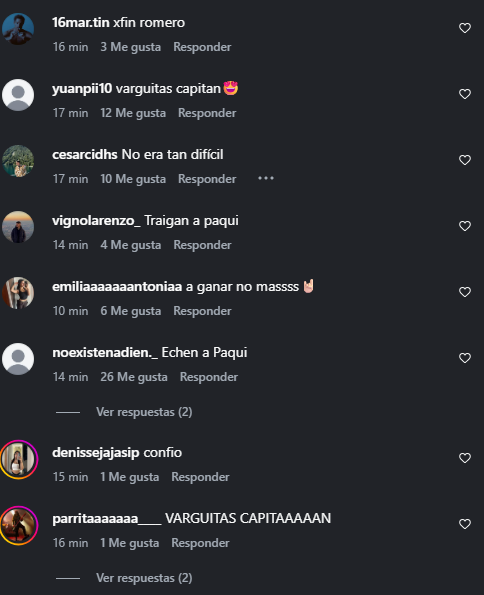Open the denissejajasip story avatar
This screenshot has width=484, height=595.
coord(18,459)
